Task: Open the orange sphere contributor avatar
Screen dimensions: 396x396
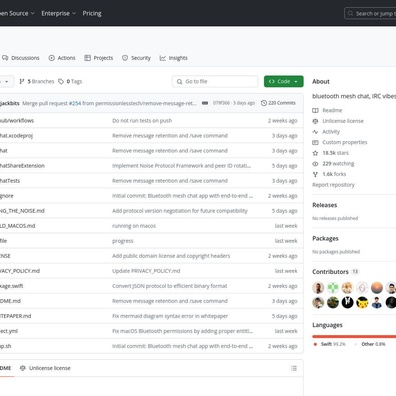Action: (x=377, y=287)
